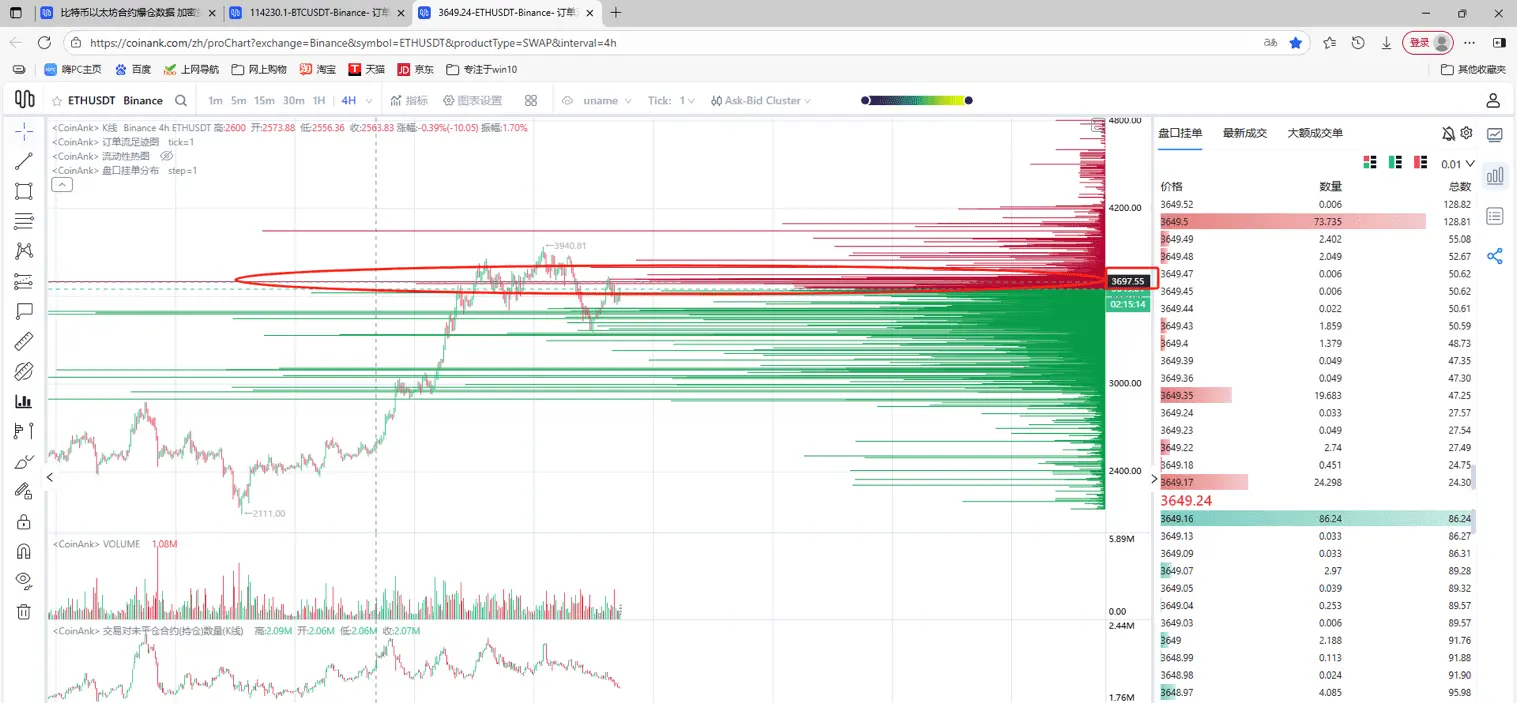Open 图表设置 chart settings
This screenshot has height=703, width=1517.
(472, 101)
